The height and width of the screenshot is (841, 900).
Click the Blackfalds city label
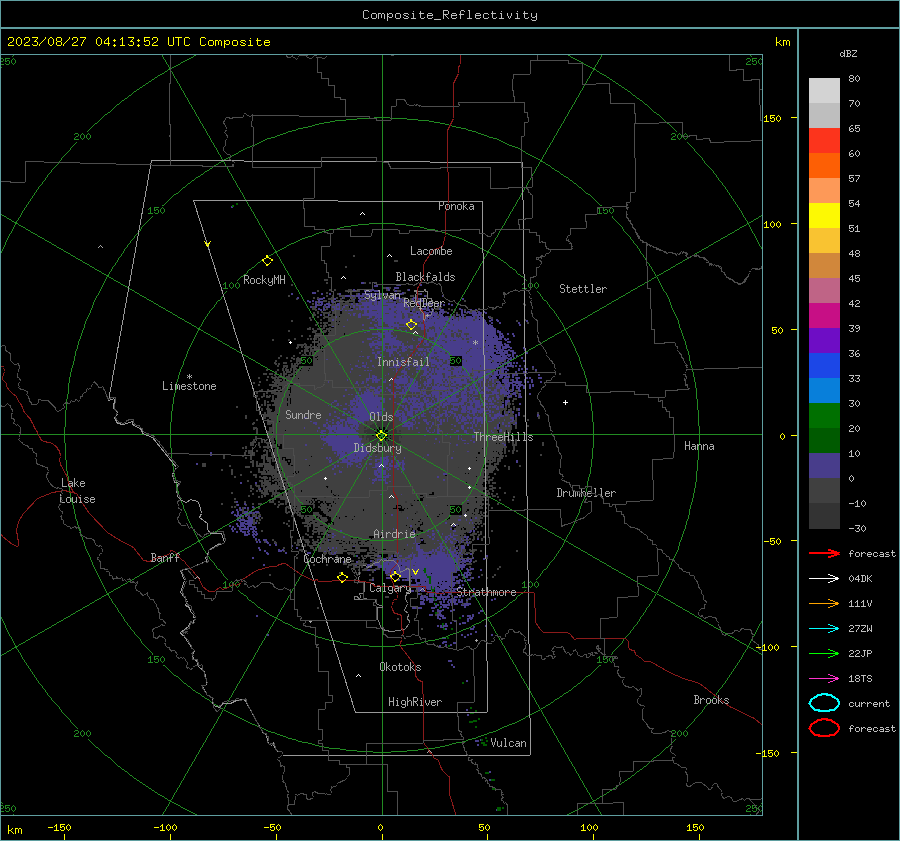pyautogui.click(x=425, y=277)
